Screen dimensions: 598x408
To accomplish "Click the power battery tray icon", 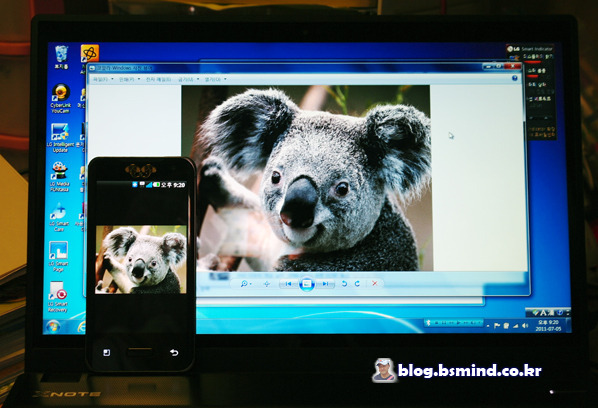I will pyautogui.click(x=506, y=326).
